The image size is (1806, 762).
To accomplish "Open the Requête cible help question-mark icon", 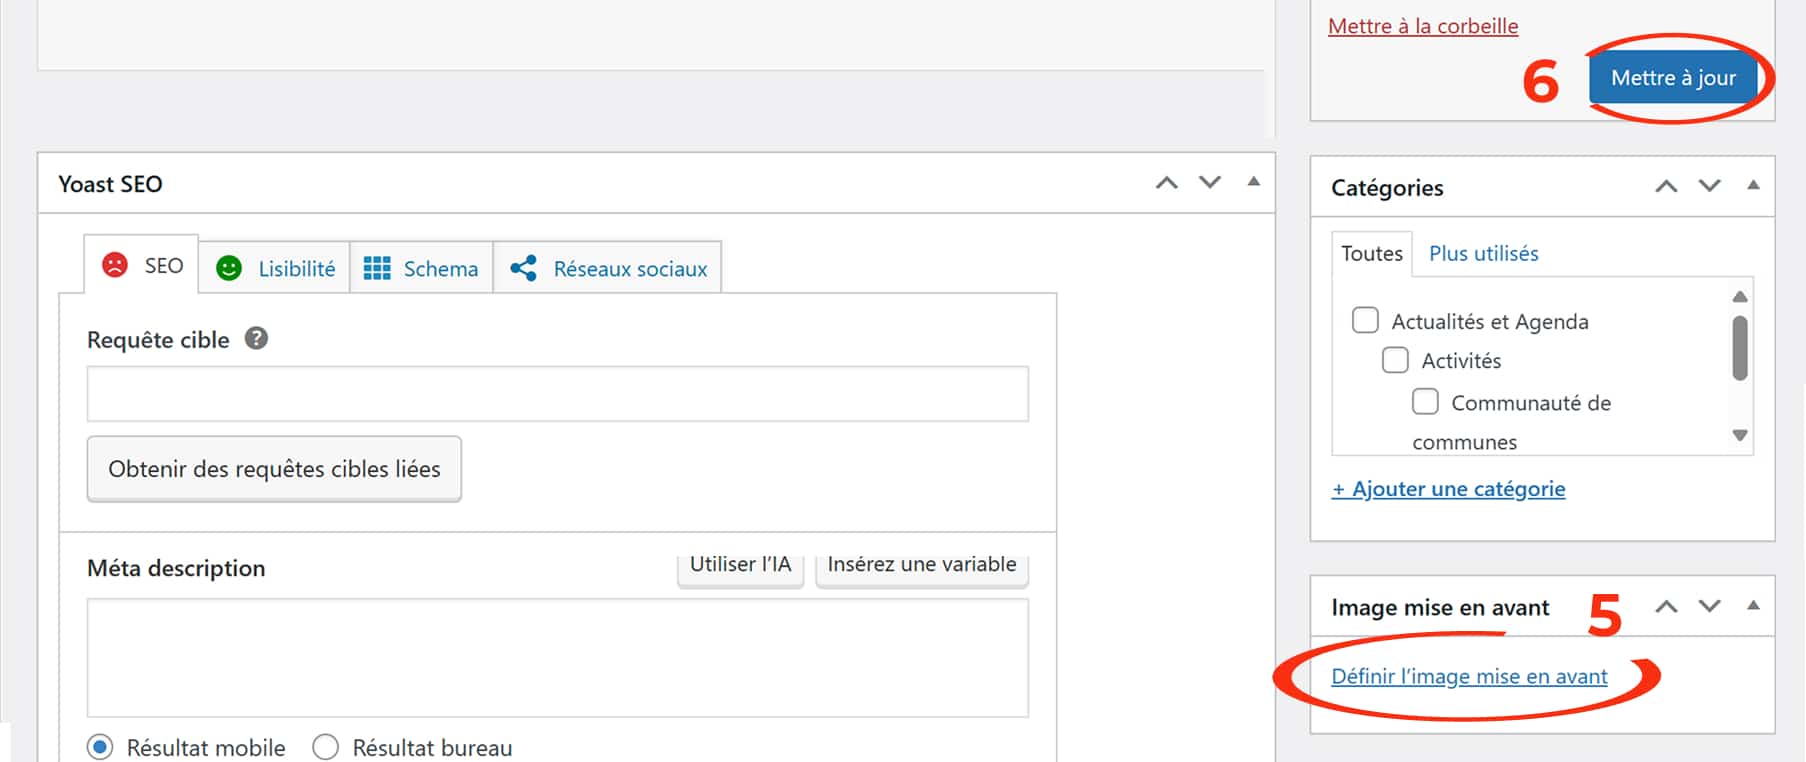I will click(x=256, y=339).
